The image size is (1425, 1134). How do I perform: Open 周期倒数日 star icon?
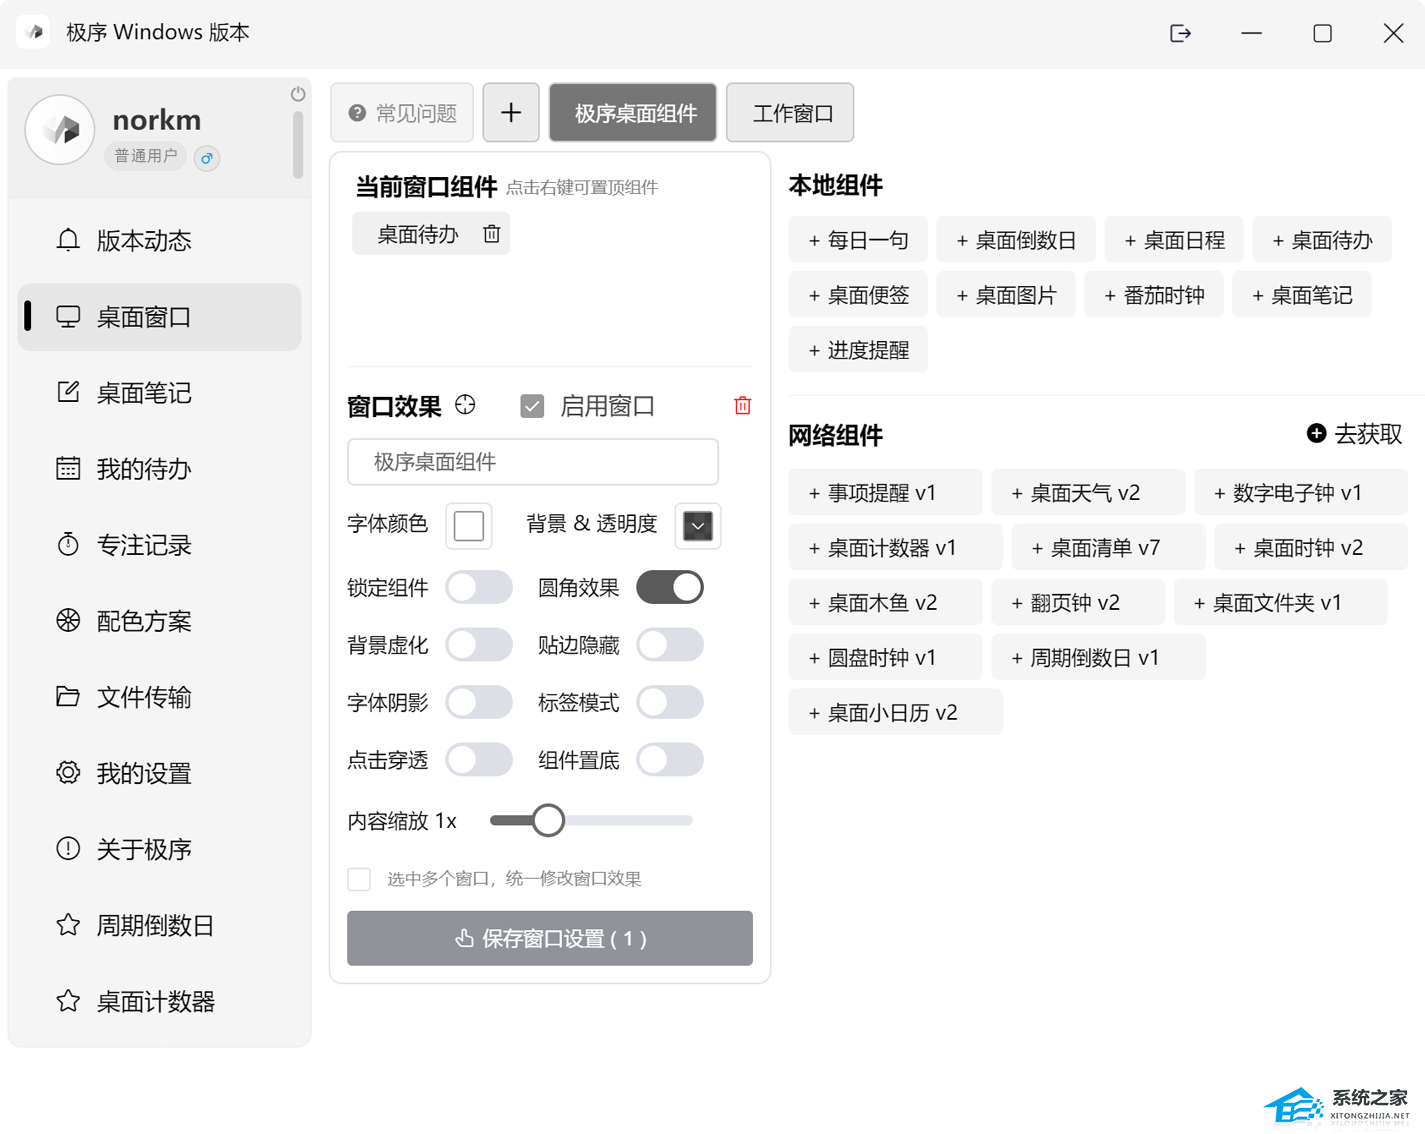pyautogui.click(x=68, y=924)
